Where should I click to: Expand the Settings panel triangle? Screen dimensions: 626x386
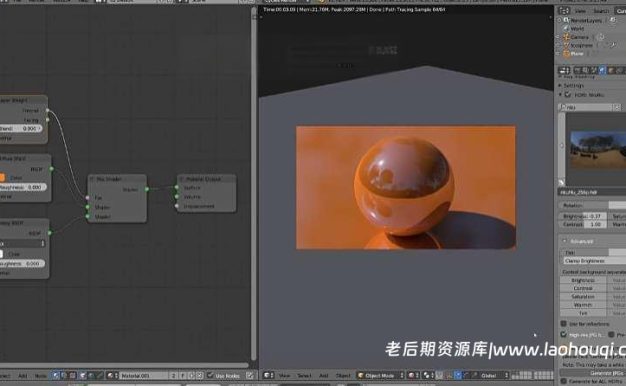coord(560,85)
